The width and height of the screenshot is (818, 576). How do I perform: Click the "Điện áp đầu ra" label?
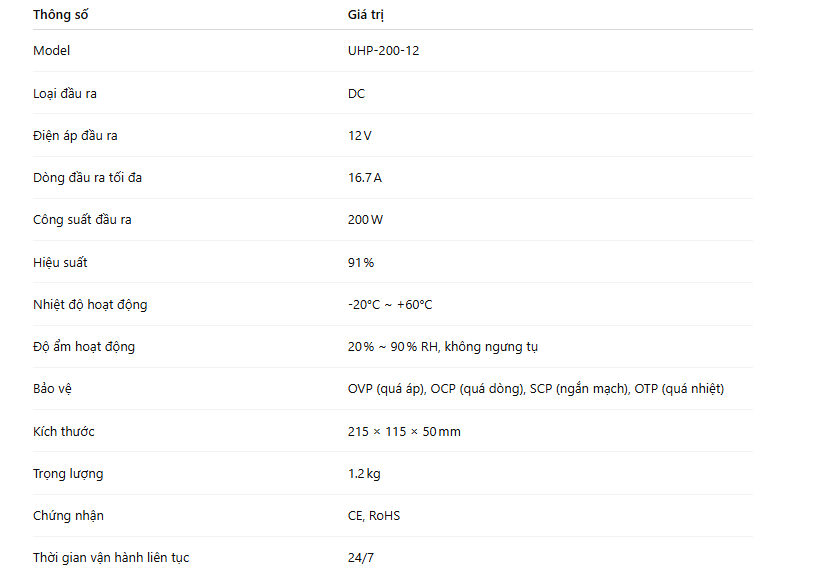click(x=75, y=135)
